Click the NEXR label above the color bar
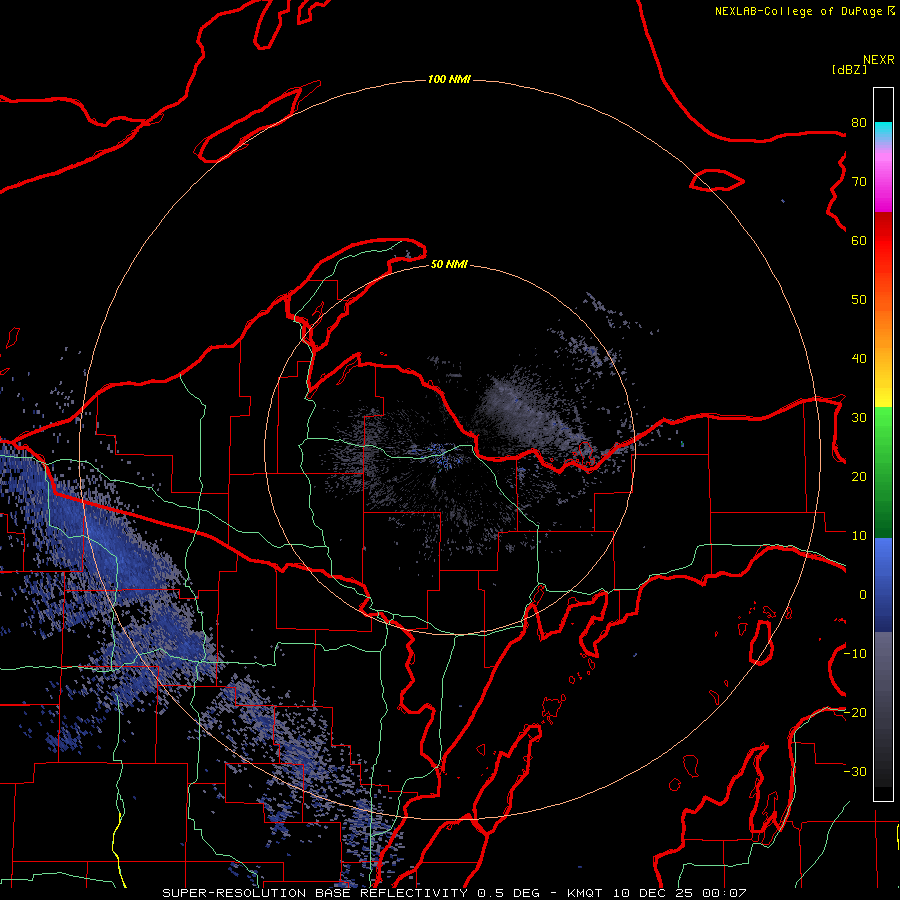The height and width of the screenshot is (900, 900). coord(879,60)
